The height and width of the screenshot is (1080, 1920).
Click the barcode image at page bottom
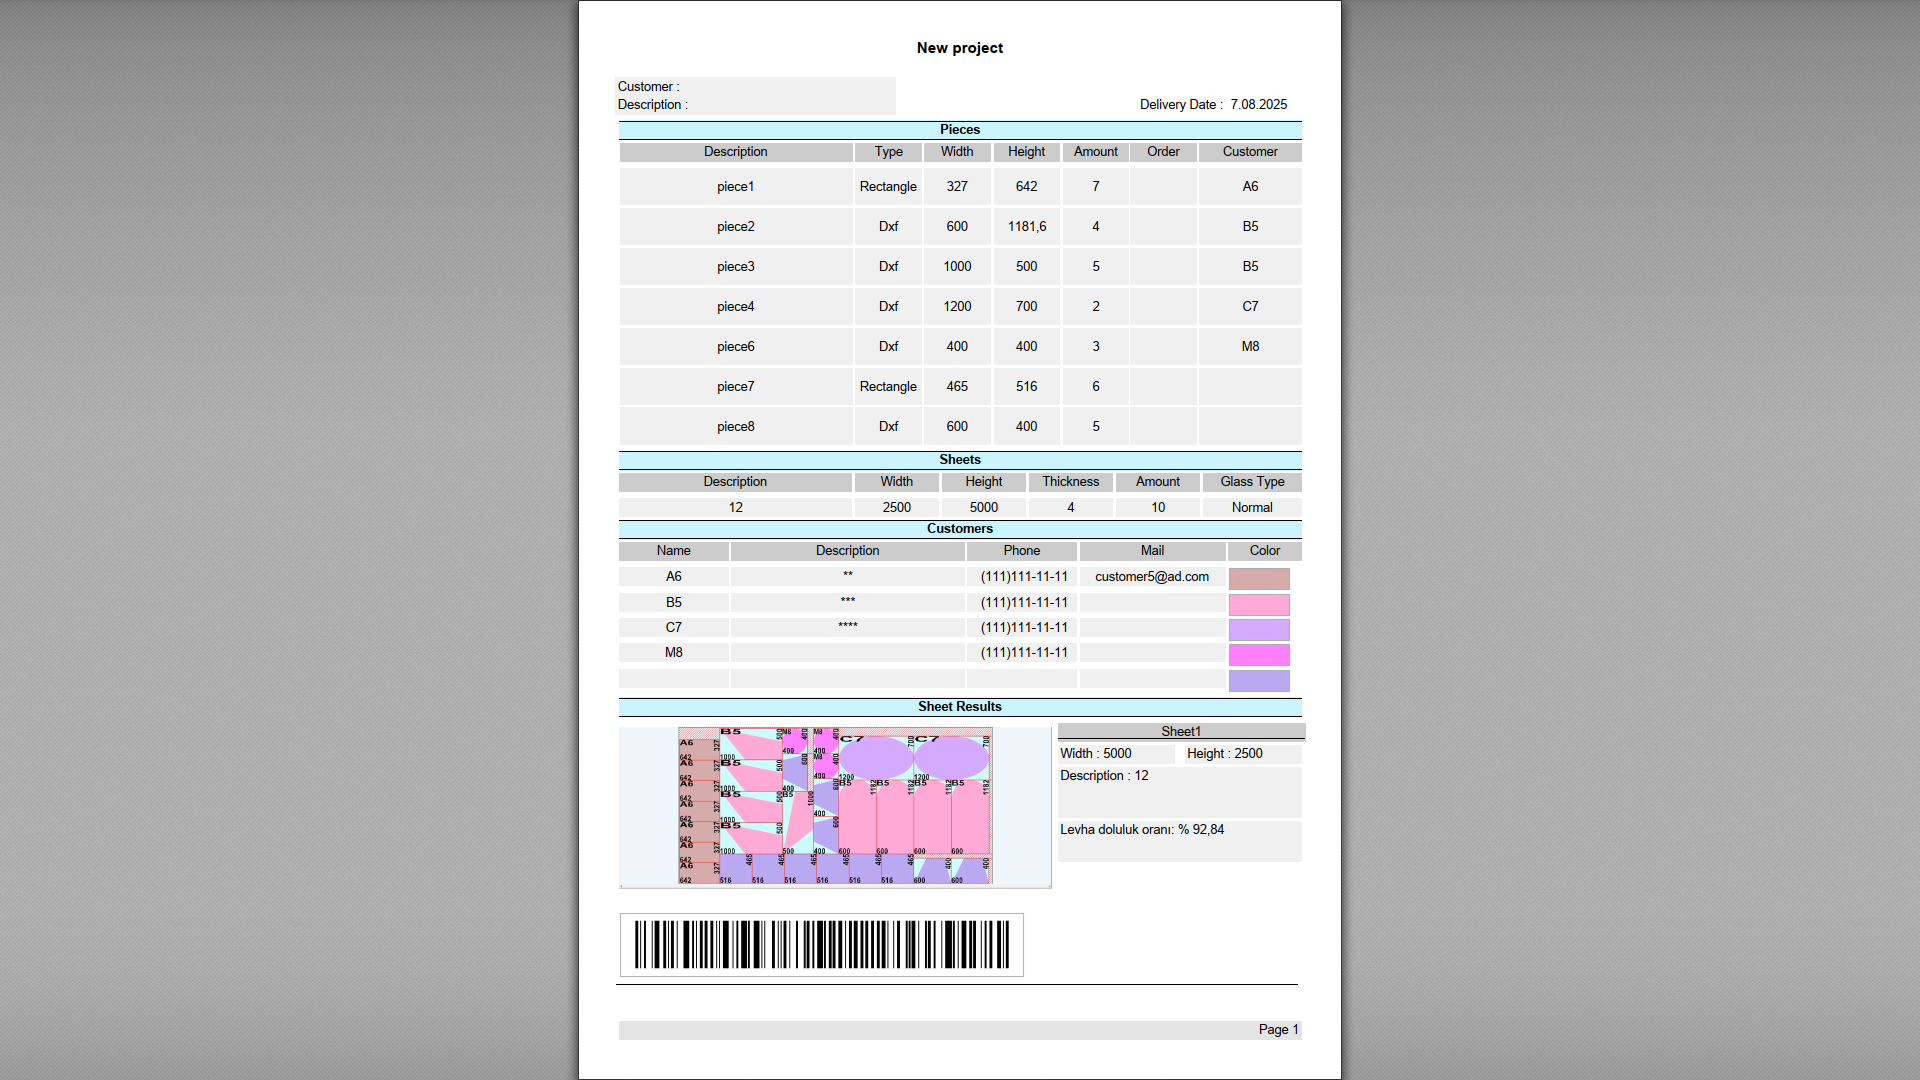pyautogui.click(x=822, y=944)
